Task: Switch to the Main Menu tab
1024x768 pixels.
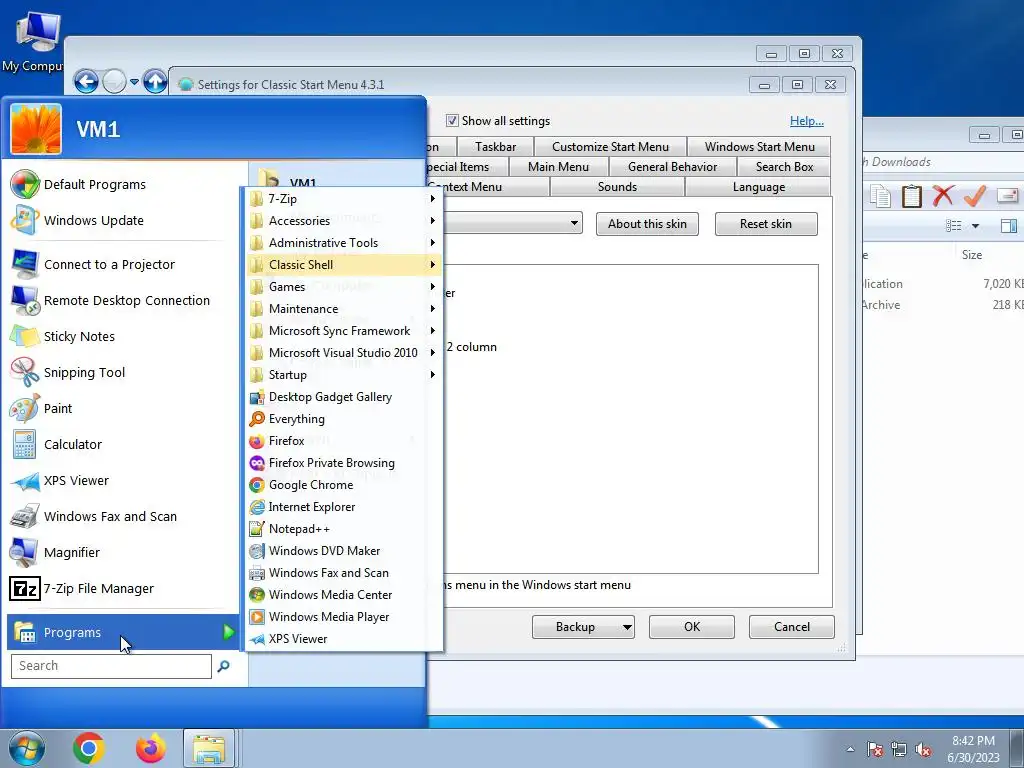Action: (x=558, y=167)
